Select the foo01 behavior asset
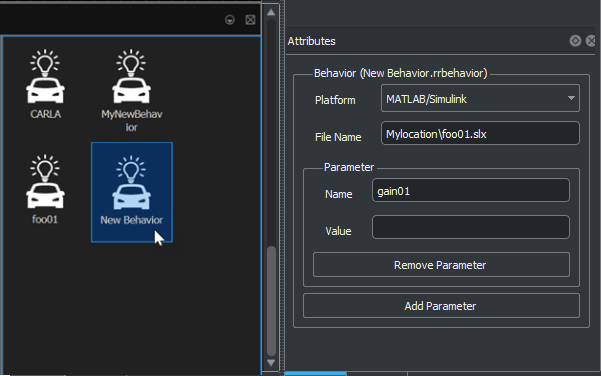 45,189
